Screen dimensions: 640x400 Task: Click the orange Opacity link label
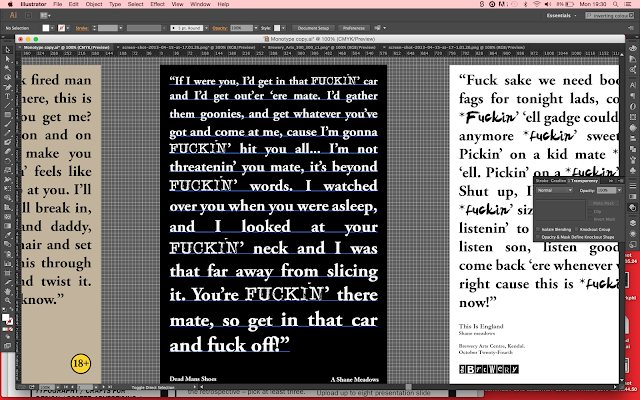point(220,28)
